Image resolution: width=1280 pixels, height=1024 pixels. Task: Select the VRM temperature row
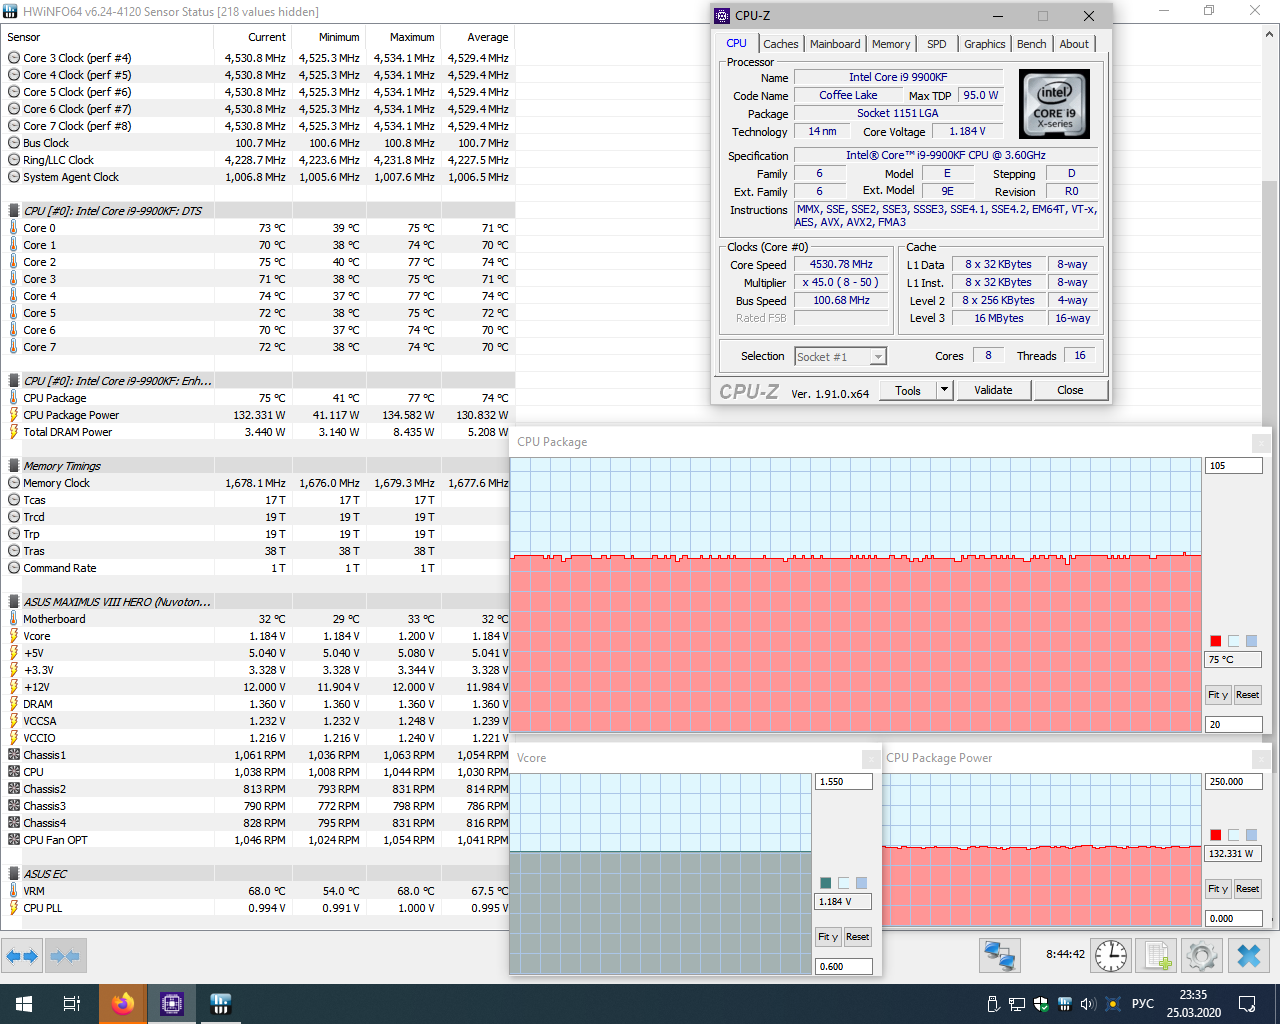tap(258, 891)
